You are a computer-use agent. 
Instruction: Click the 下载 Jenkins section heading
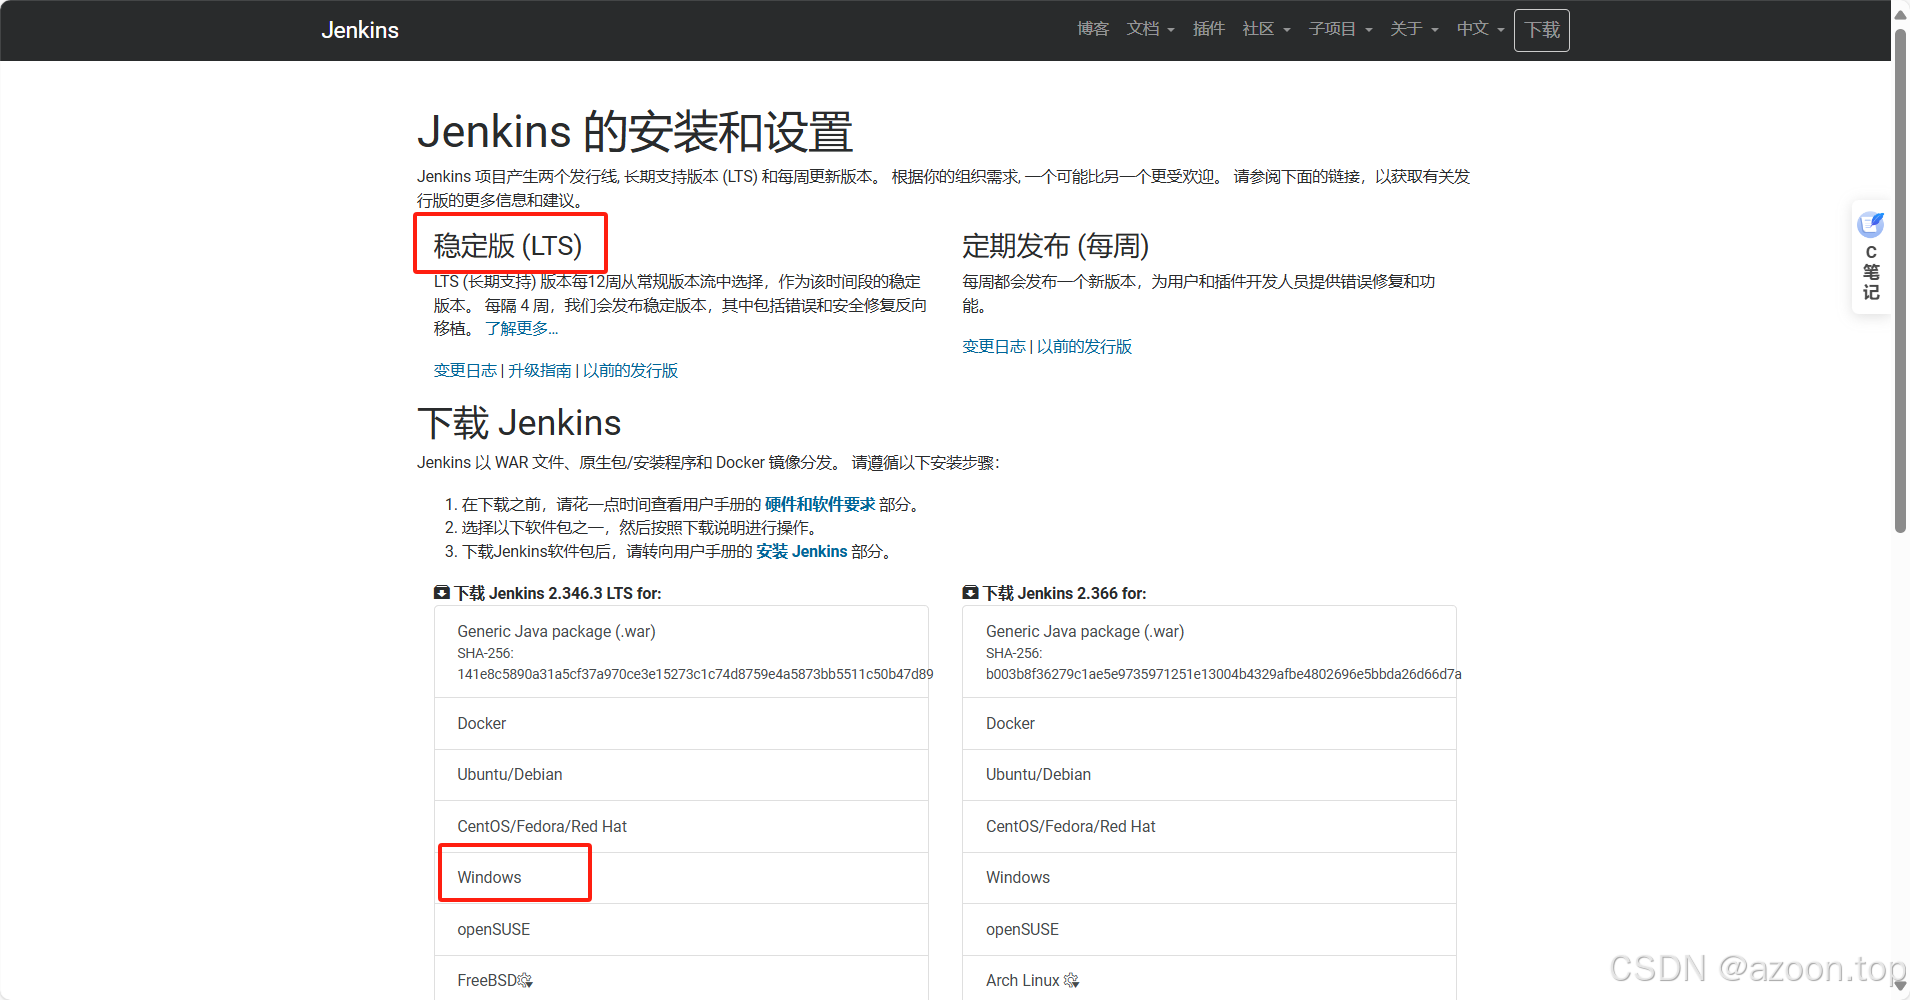pyautogui.click(x=519, y=423)
